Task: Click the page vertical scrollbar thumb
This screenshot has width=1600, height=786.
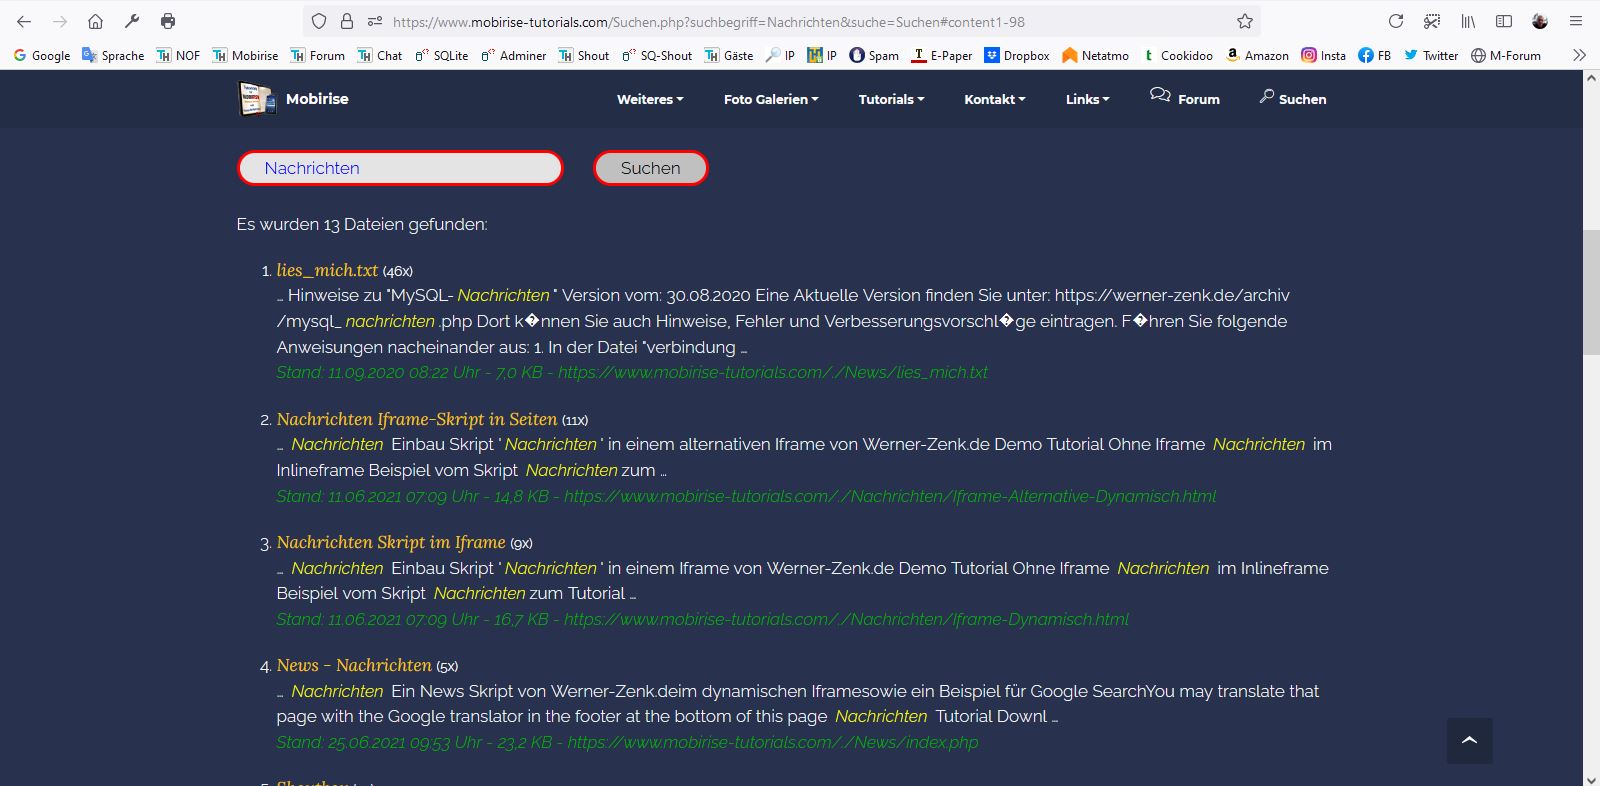Action: [x=1591, y=292]
